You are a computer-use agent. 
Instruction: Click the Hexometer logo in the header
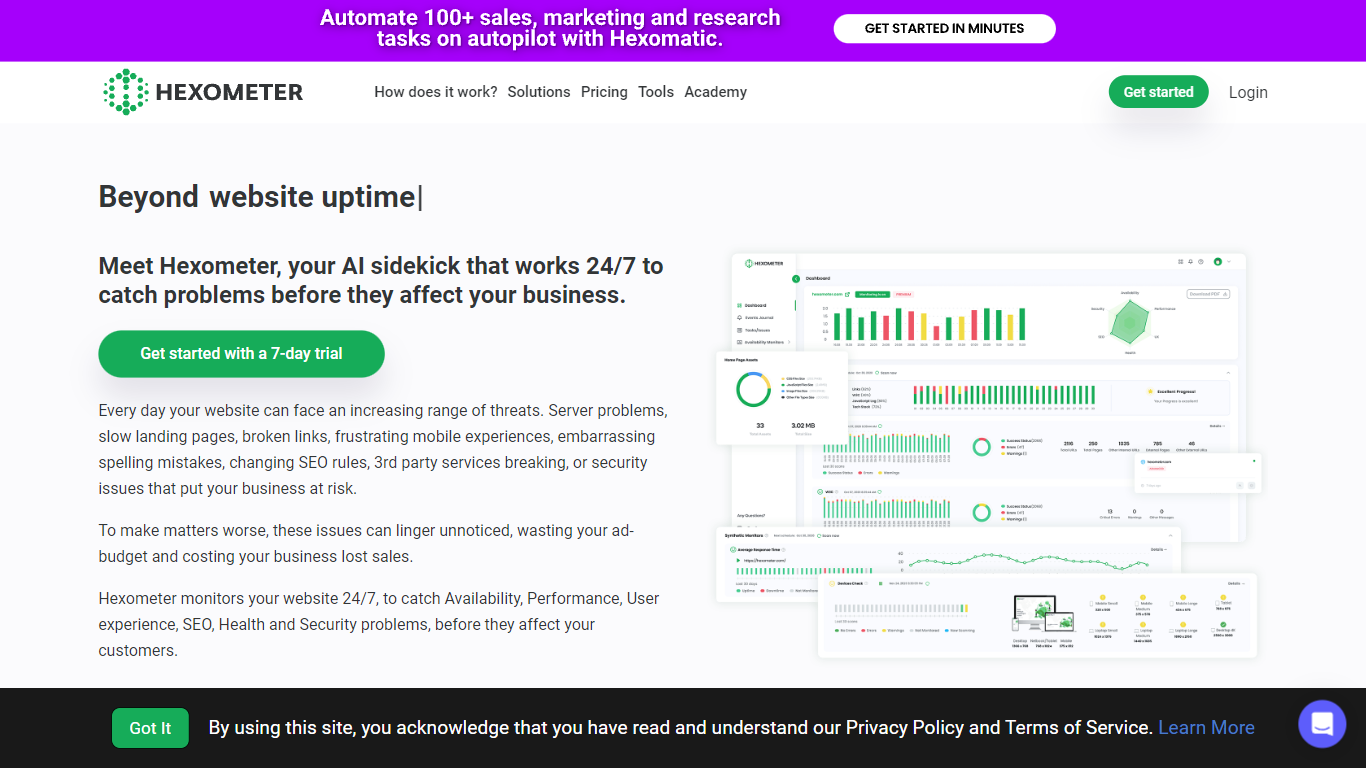pos(203,92)
